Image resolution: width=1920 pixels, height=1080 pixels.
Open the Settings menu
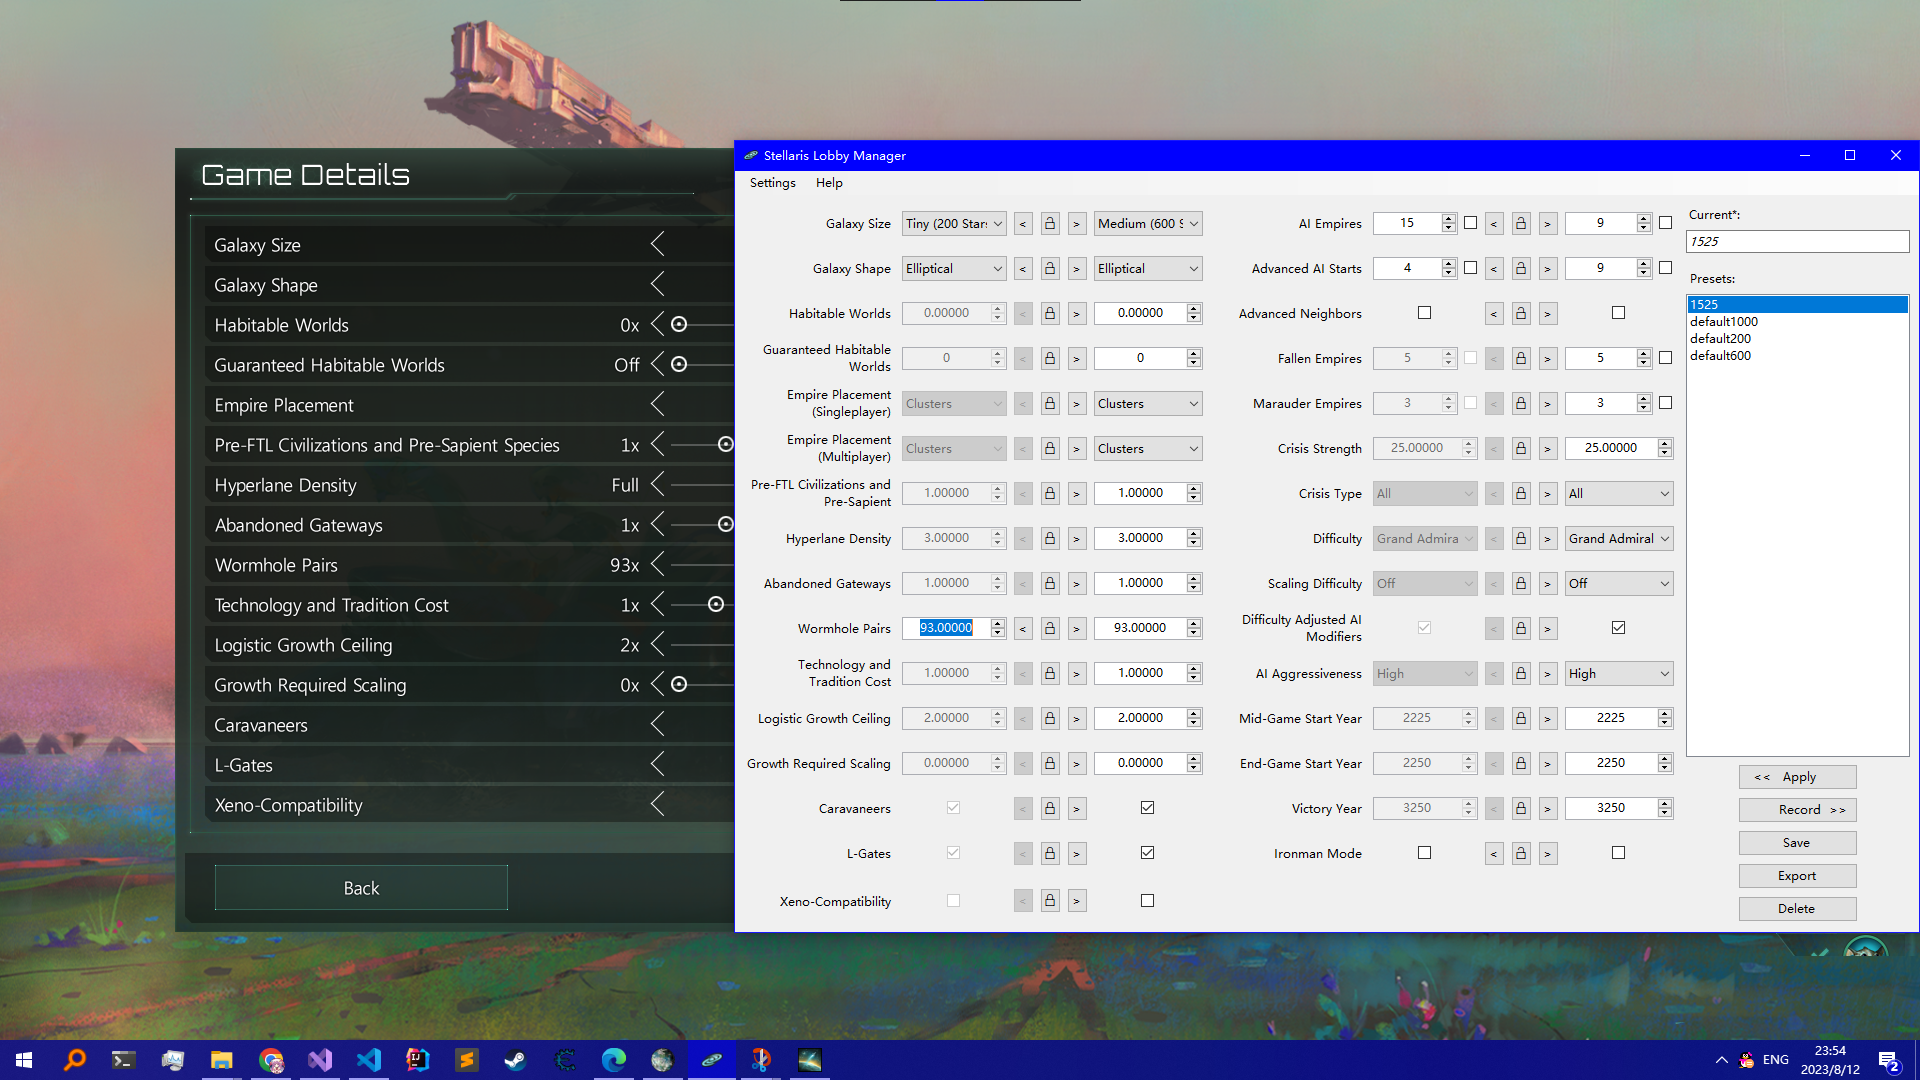pyautogui.click(x=772, y=183)
